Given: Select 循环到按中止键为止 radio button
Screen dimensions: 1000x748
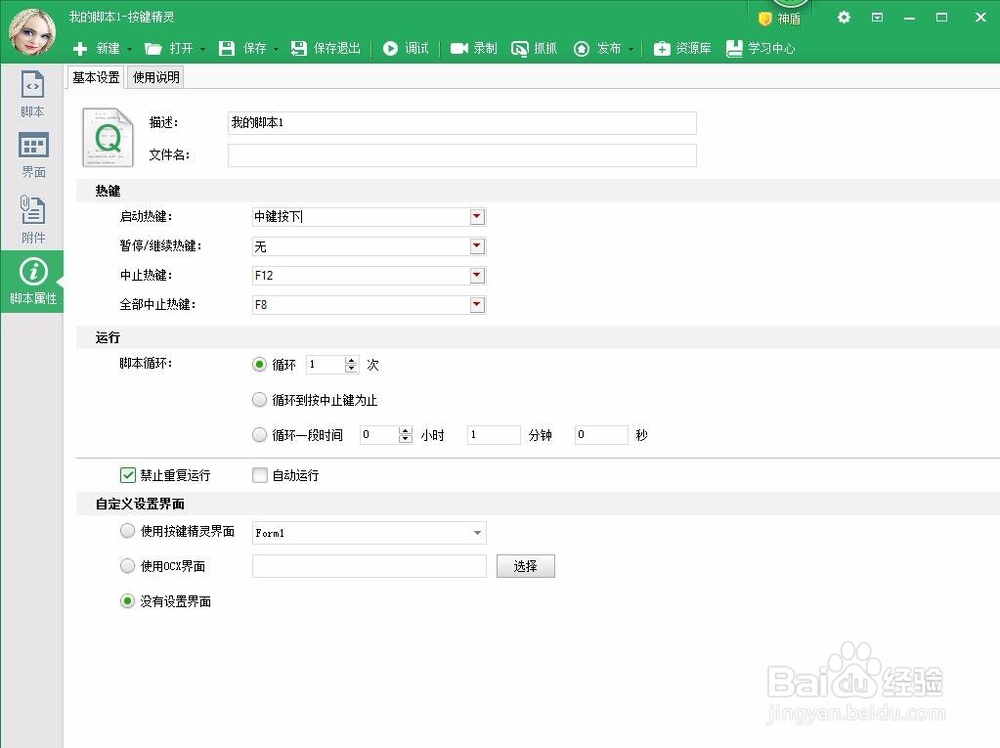Looking at the screenshot, I should [x=259, y=400].
